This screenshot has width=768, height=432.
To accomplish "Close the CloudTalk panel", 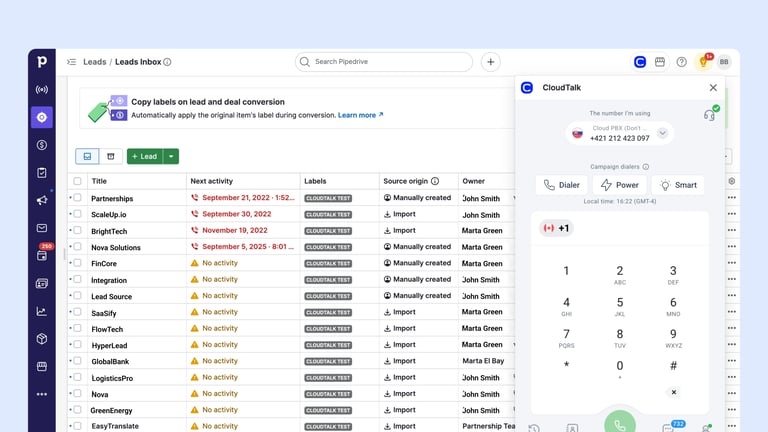I will point(713,88).
